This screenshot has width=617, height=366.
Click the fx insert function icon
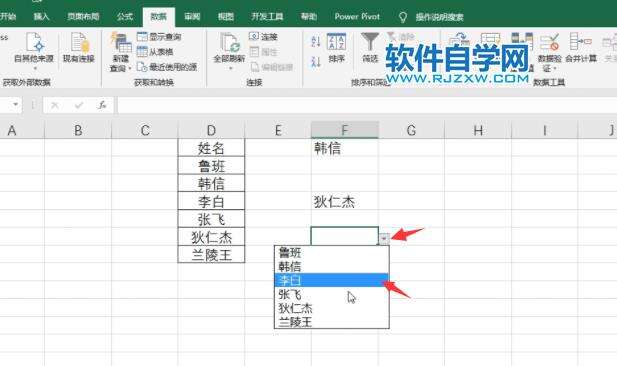pos(102,105)
